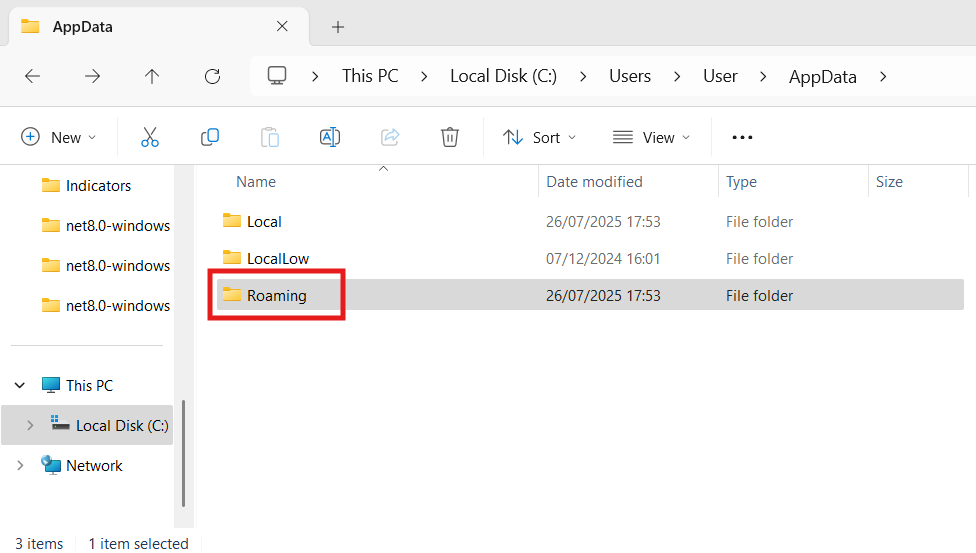Open the Sort dropdown menu

pos(539,137)
